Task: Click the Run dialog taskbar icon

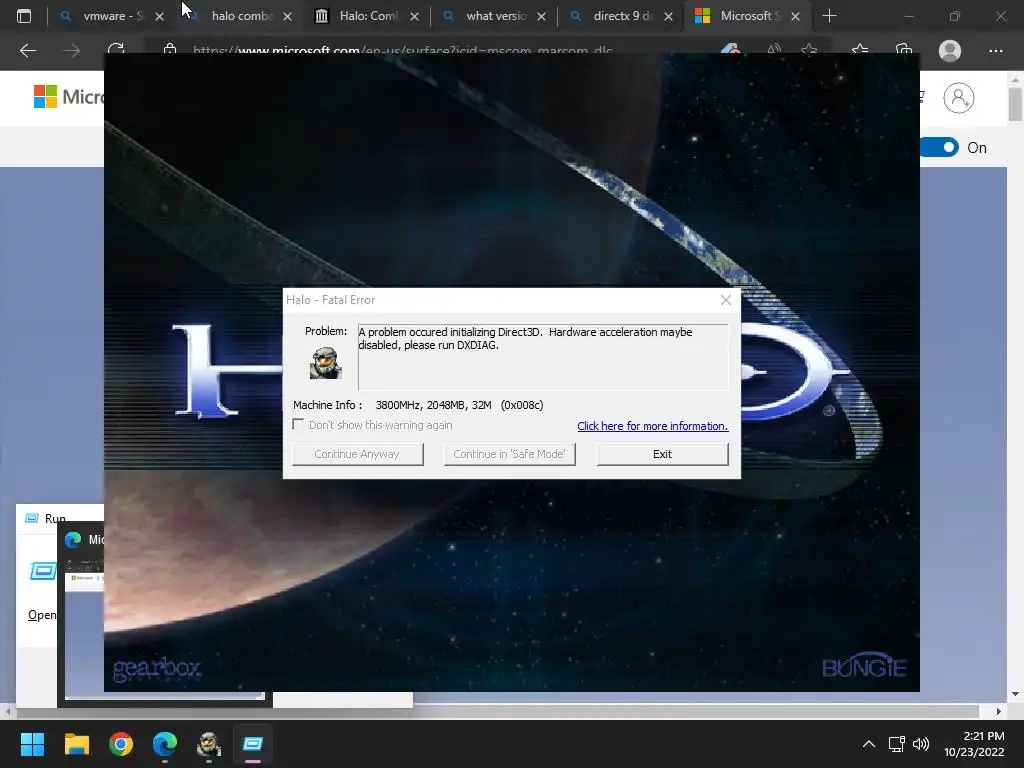Action: click(253, 744)
